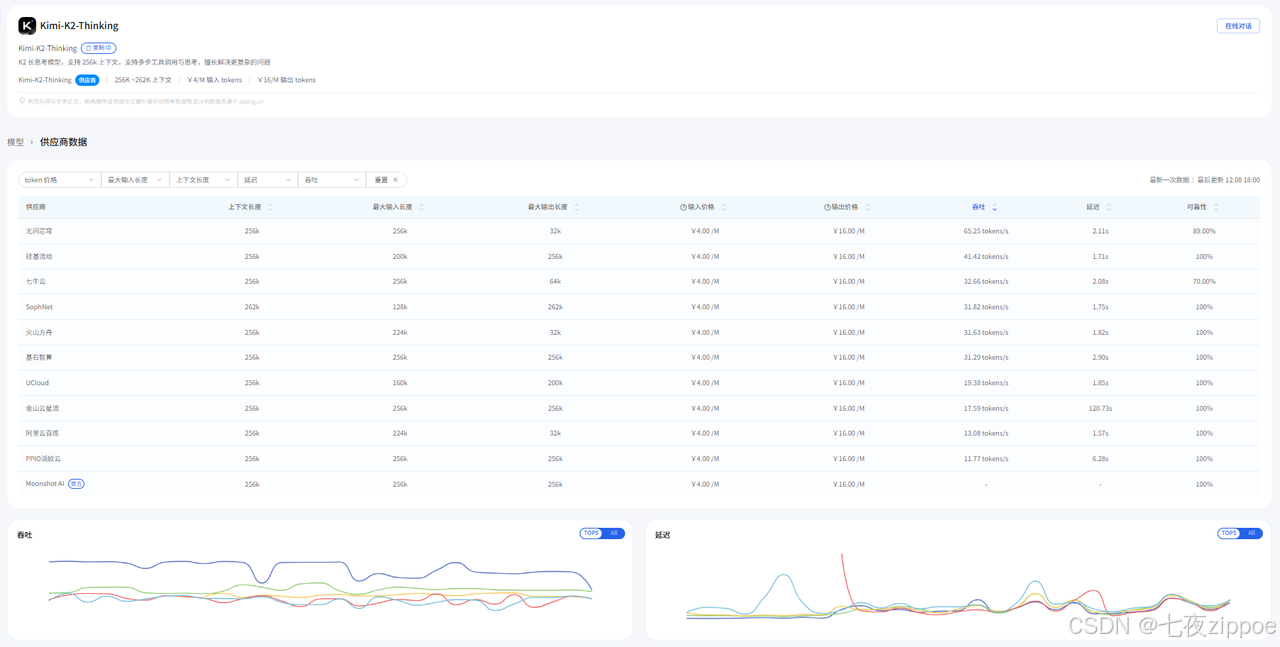
Task: Click provider PPIO派欧云 in the table
Action: coord(43,459)
